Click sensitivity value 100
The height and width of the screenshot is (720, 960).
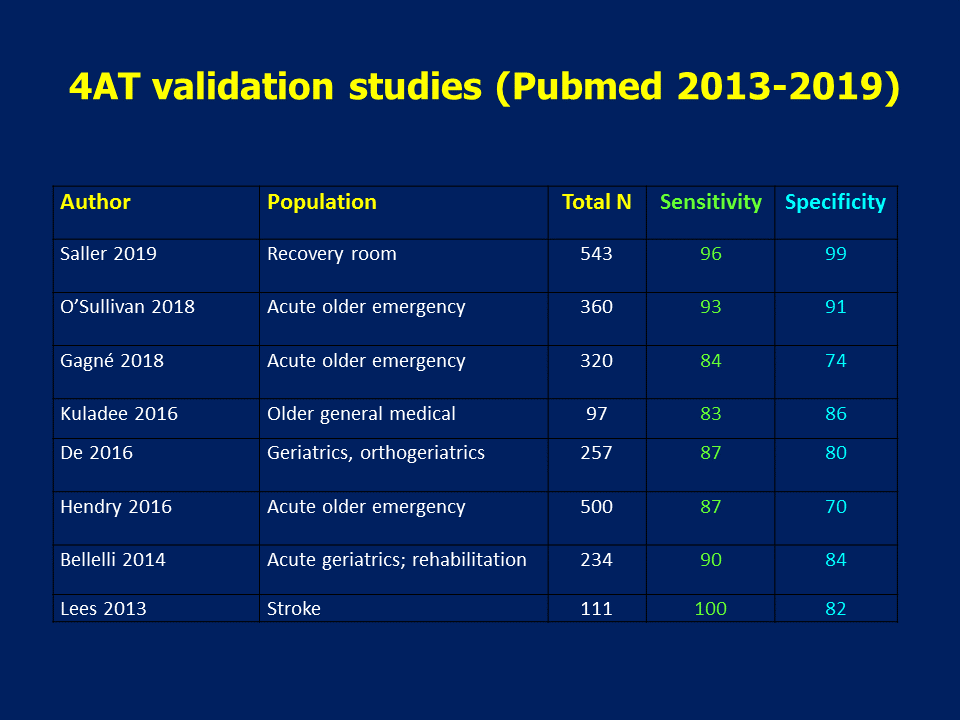tap(711, 609)
